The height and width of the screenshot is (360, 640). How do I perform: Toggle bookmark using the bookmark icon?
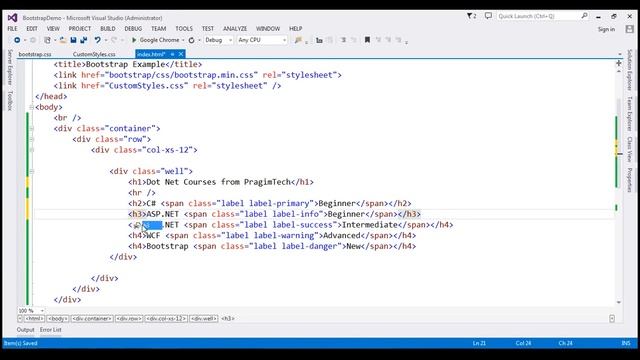click(367, 40)
